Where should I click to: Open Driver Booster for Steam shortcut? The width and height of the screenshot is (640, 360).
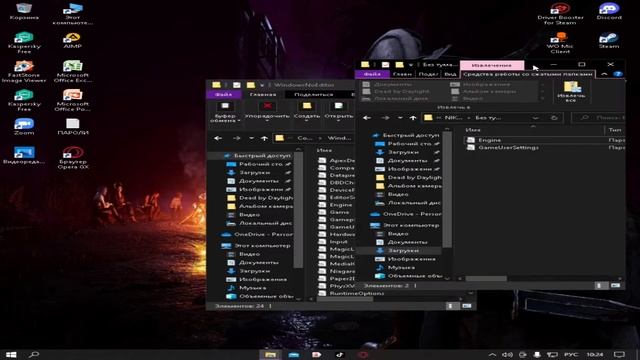click(x=560, y=13)
